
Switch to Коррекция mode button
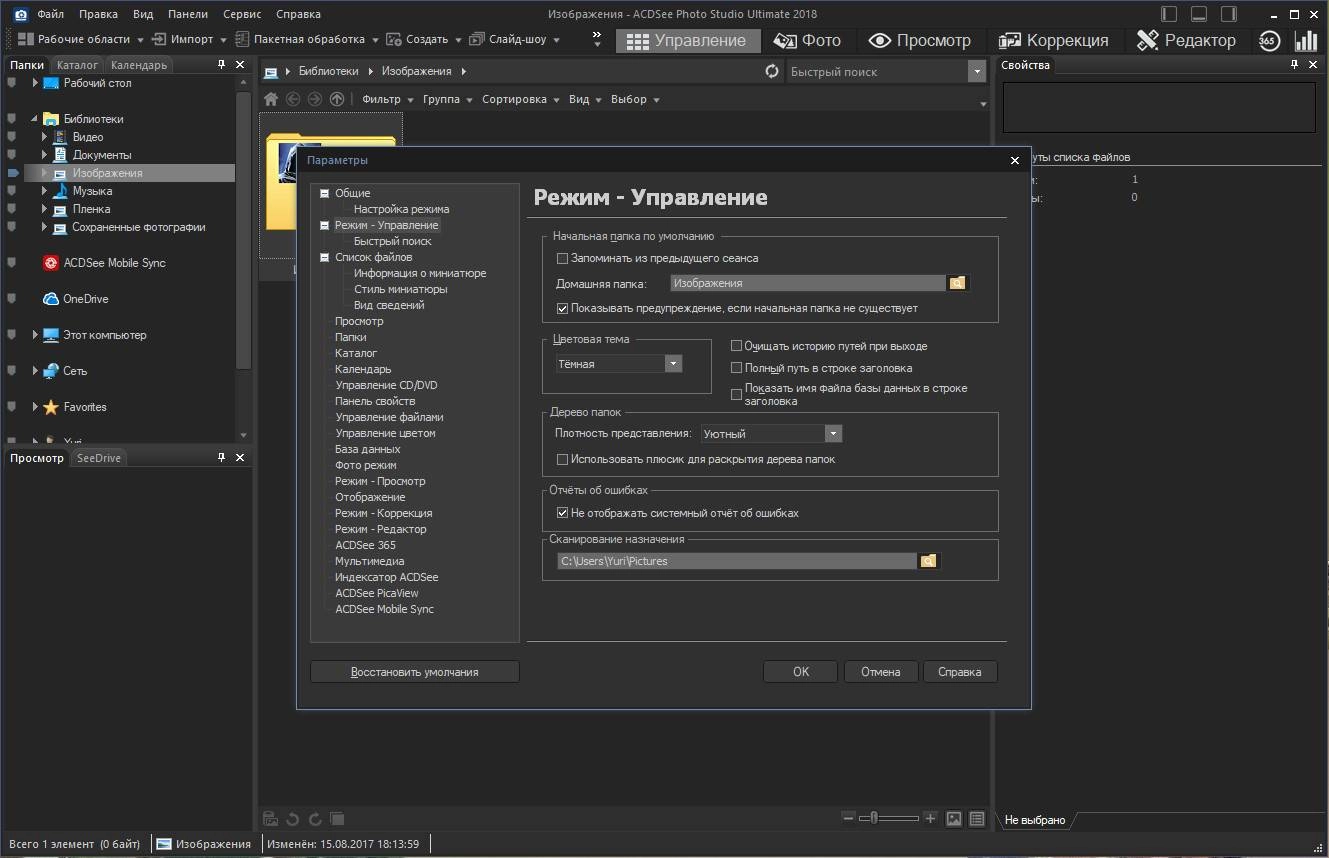click(x=1055, y=40)
